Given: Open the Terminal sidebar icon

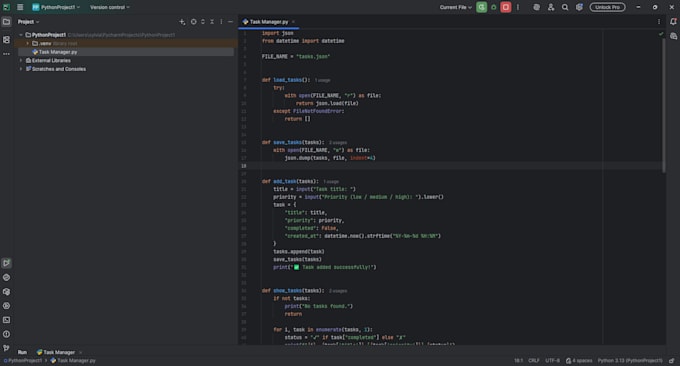Looking at the screenshot, I should [6, 320].
